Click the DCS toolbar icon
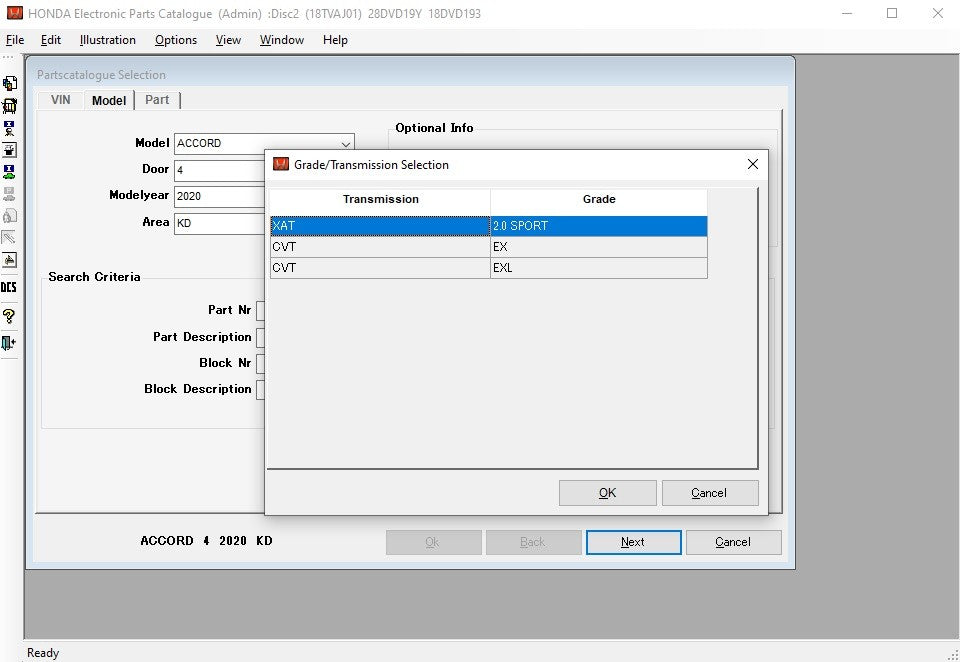The image size is (960, 662). [9, 288]
